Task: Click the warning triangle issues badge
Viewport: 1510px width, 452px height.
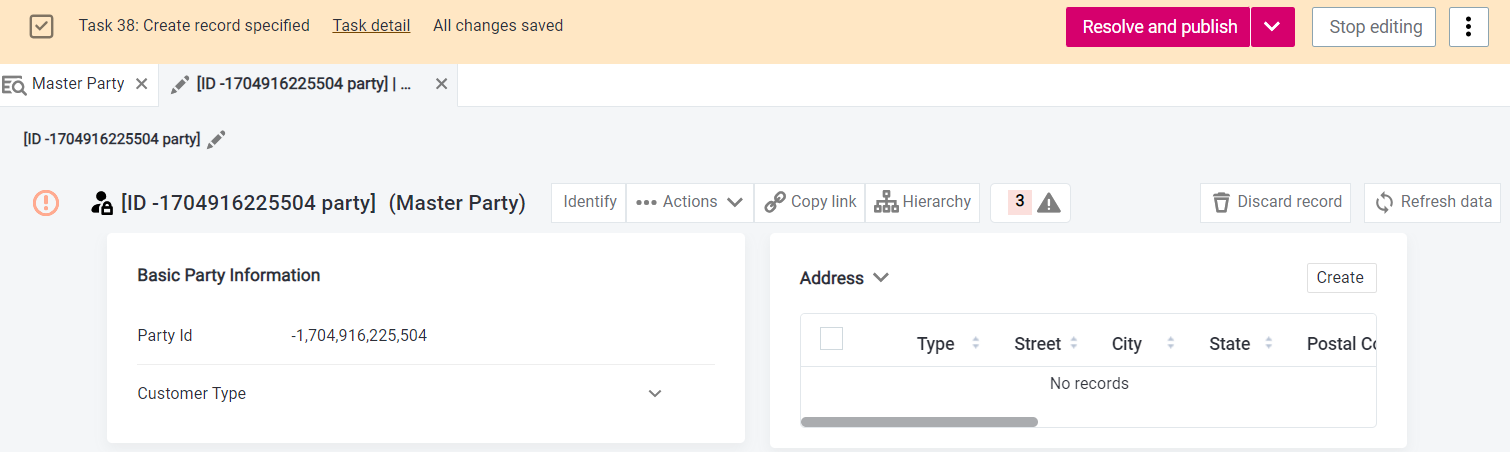Action: 1030,203
